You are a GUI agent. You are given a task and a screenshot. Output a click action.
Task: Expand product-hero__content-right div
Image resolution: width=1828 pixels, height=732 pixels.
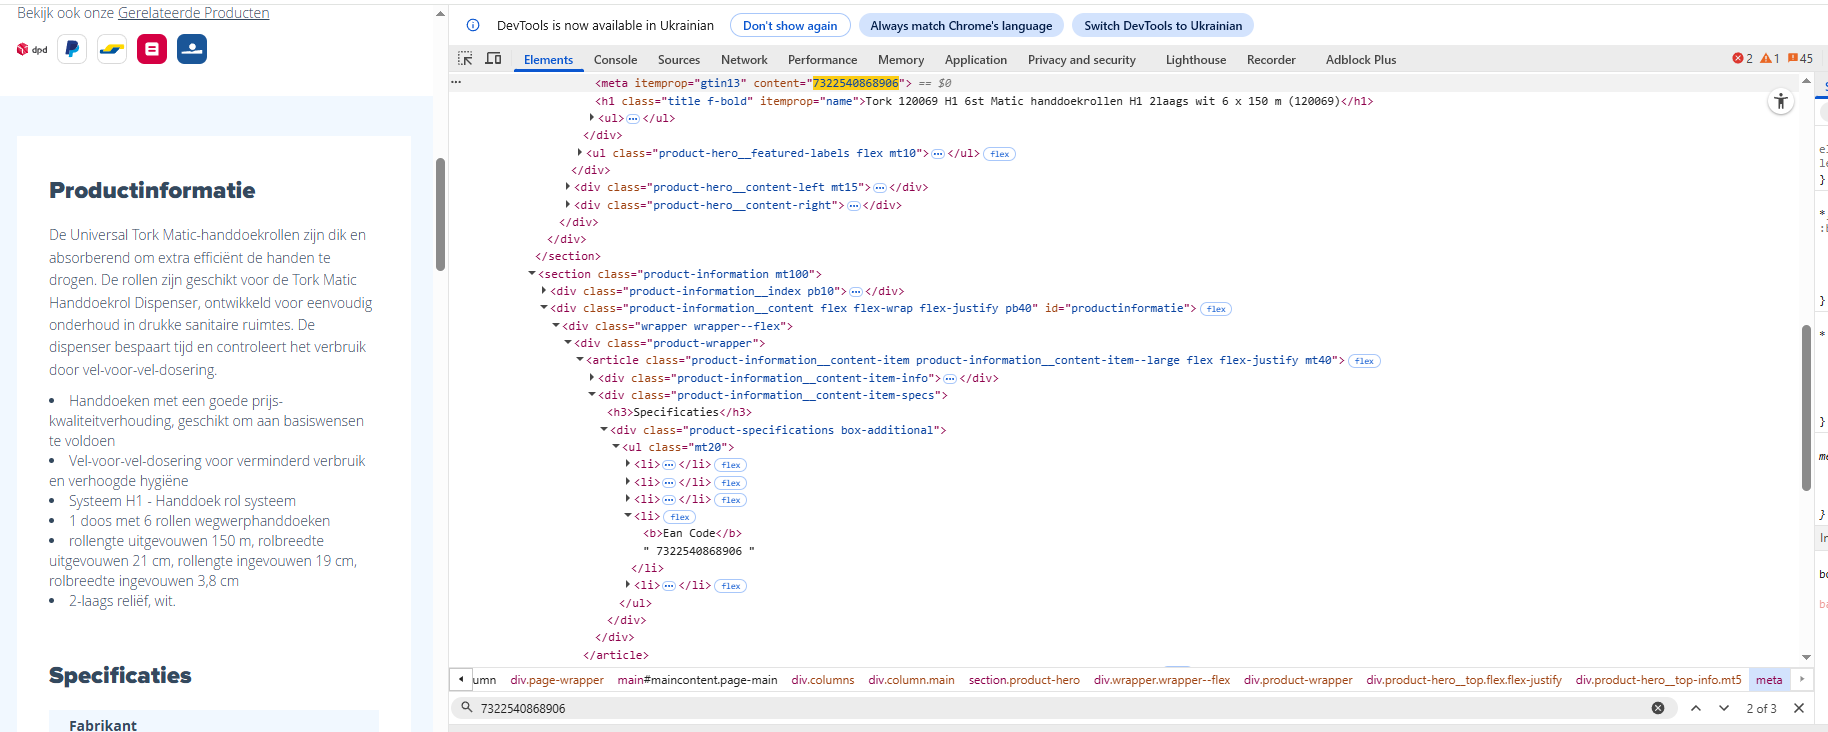[568, 205]
